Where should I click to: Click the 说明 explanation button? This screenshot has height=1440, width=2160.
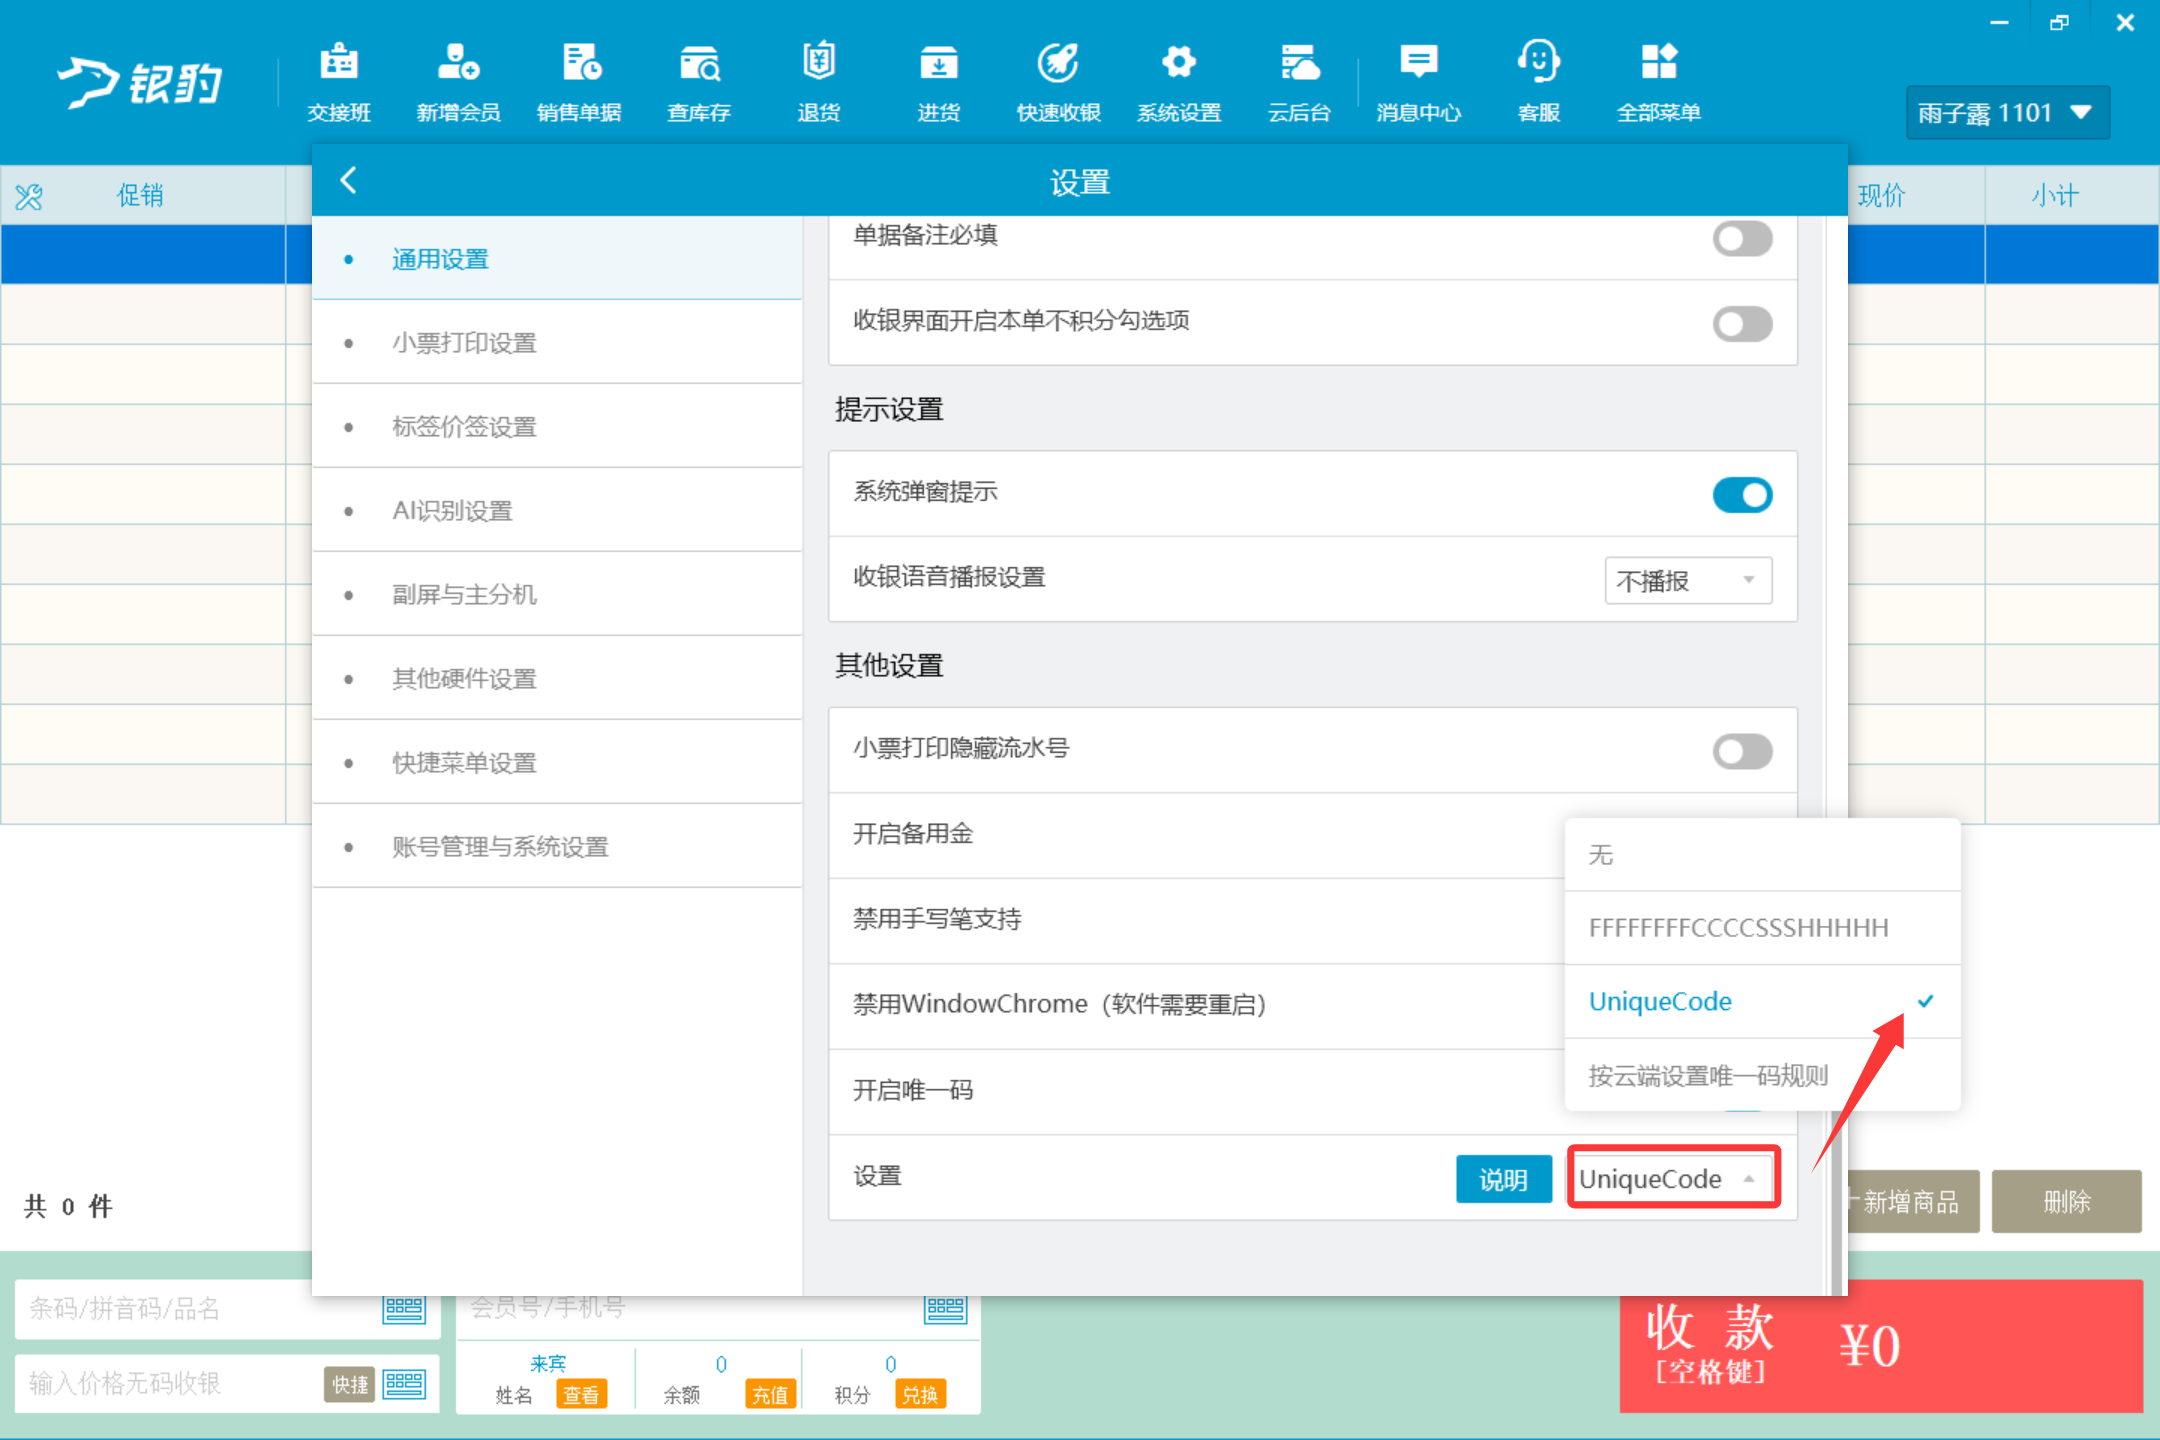click(1503, 1179)
